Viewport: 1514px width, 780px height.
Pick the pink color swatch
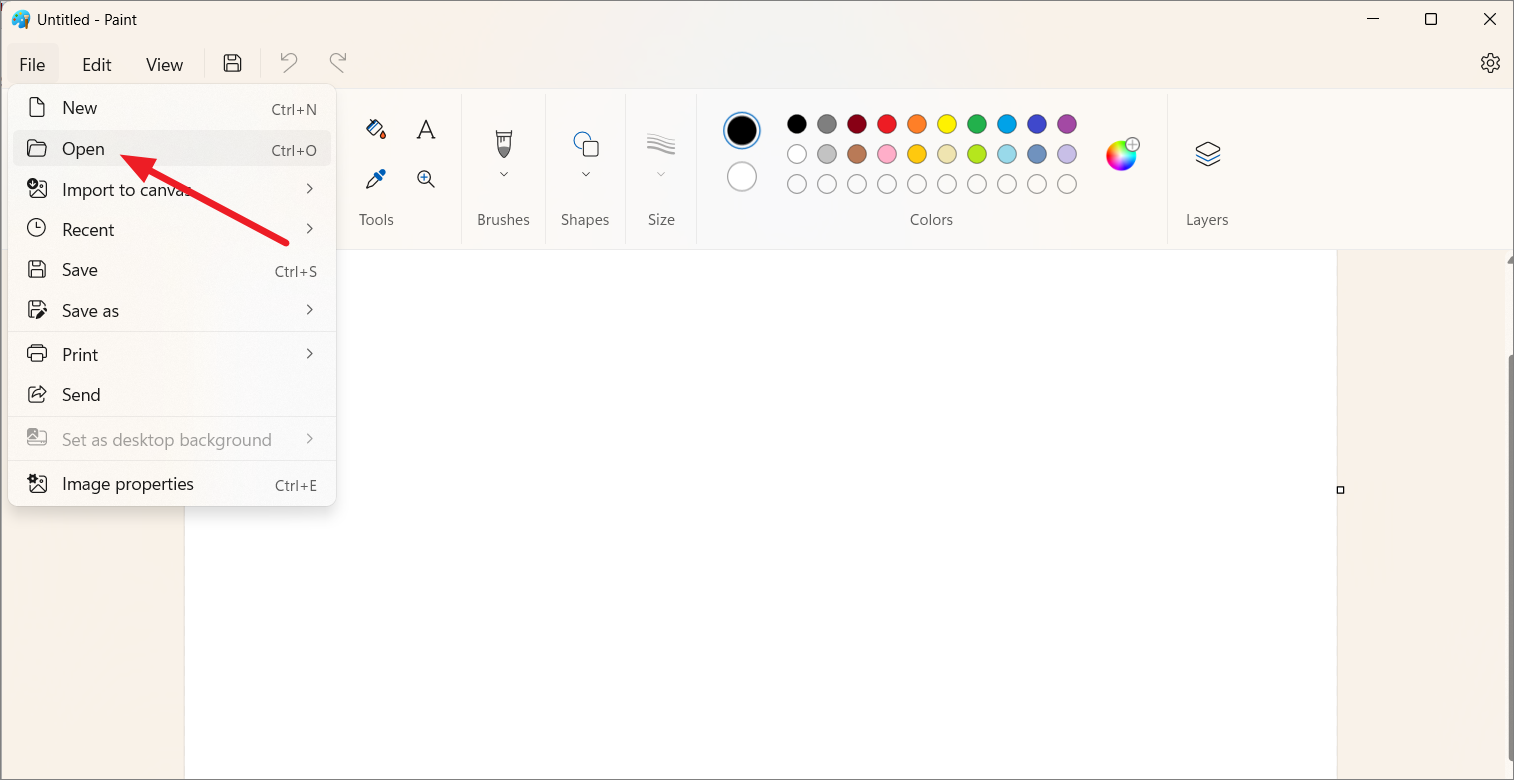click(x=887, y=154)
